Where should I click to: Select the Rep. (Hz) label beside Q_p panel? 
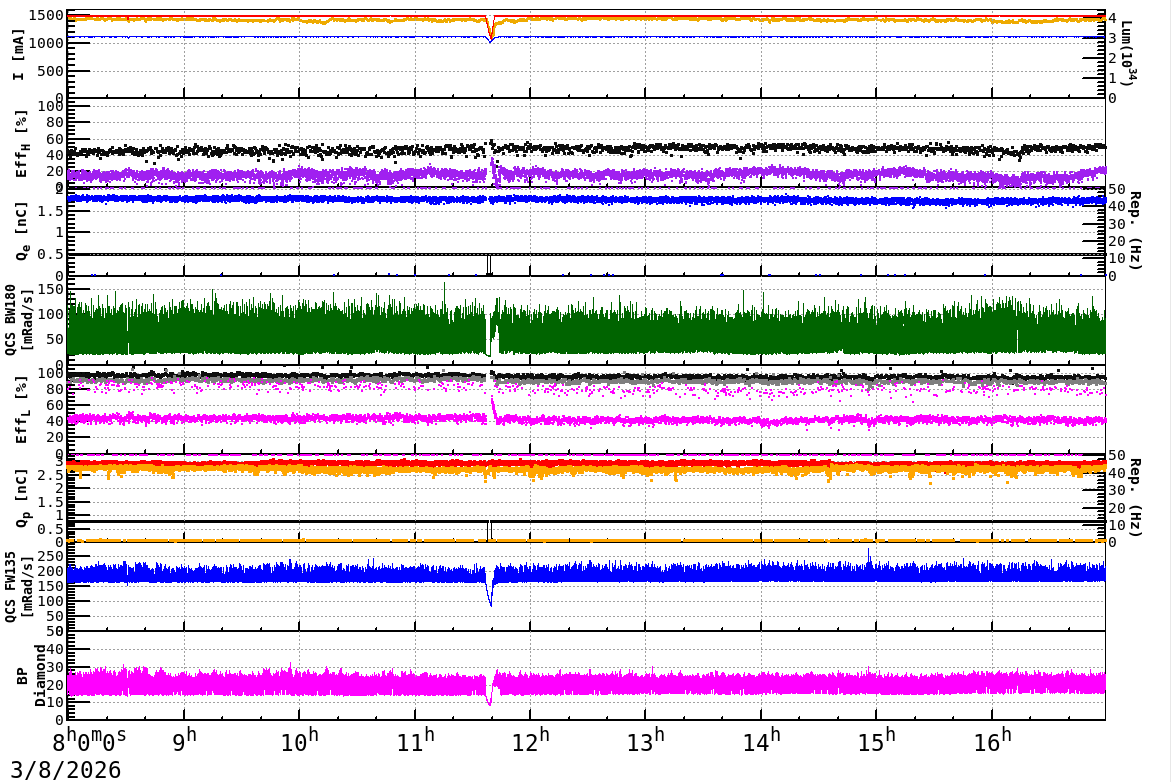(x=1135, y=498)
